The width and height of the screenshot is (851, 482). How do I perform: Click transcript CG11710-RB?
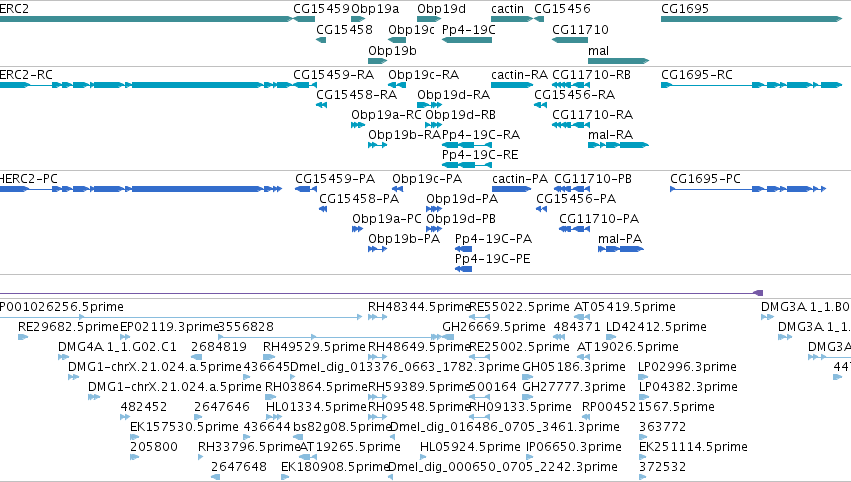tap(592, 74)
